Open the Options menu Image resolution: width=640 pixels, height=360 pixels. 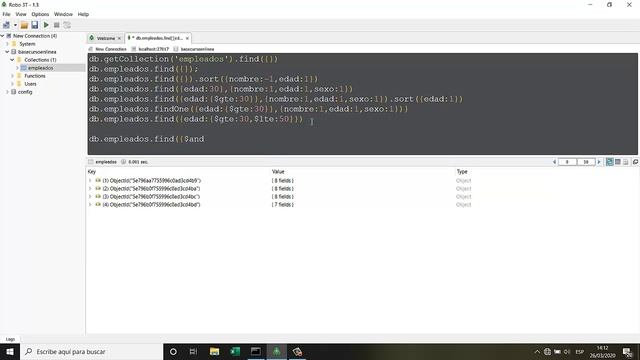point(40,14)
